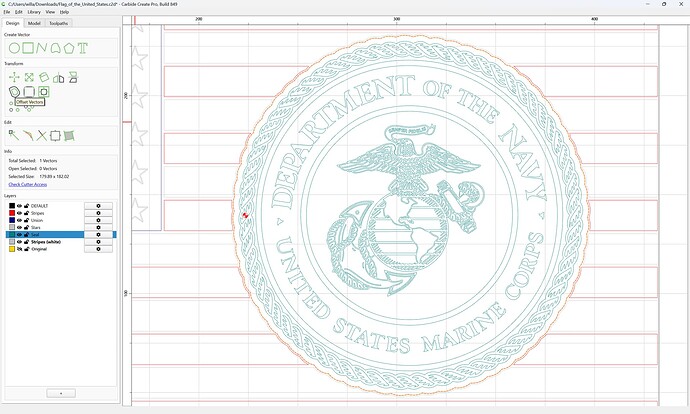Switch to the Model tab
This screenshot has height=414, width=690.
point(34,23)
